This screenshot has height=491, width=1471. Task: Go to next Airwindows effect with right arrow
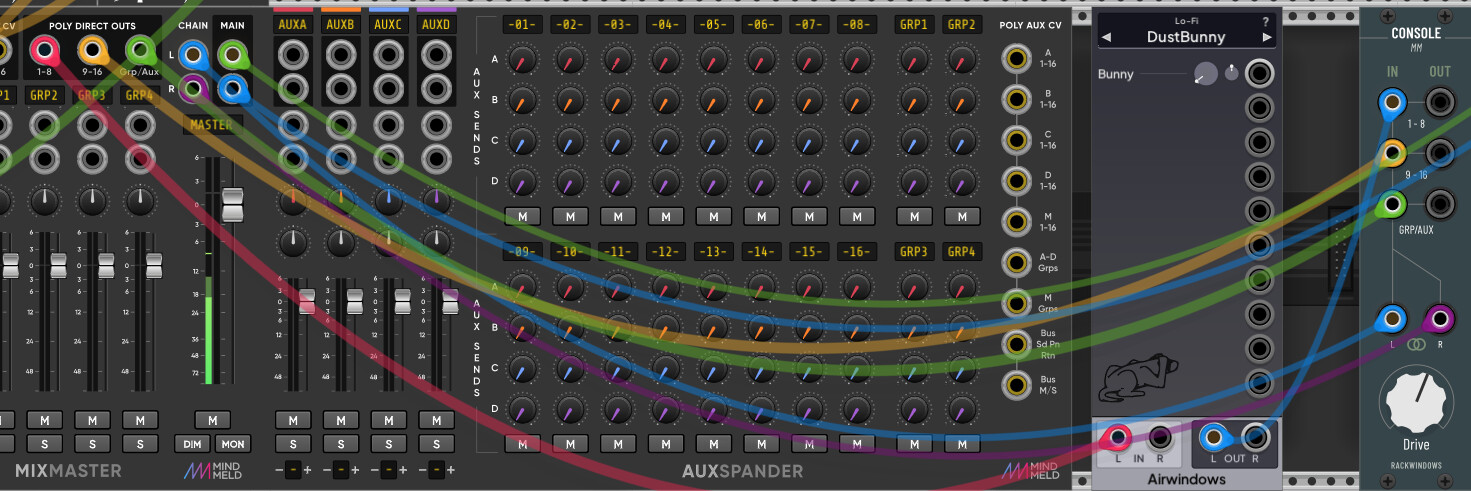pos(1267,38)
